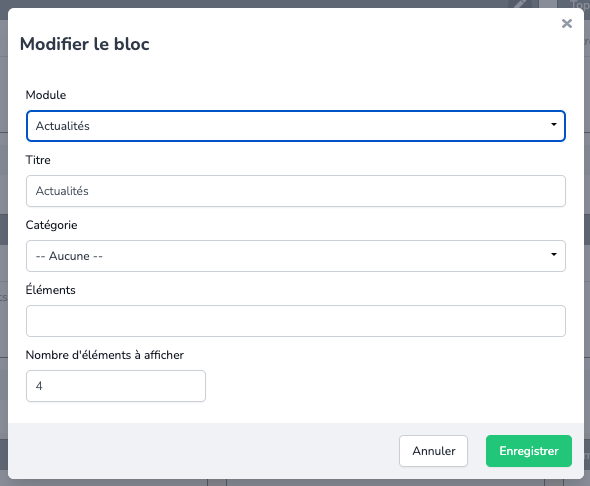Save changes with the Enregistrer button
Screen dimensions: 590x486
529,451
